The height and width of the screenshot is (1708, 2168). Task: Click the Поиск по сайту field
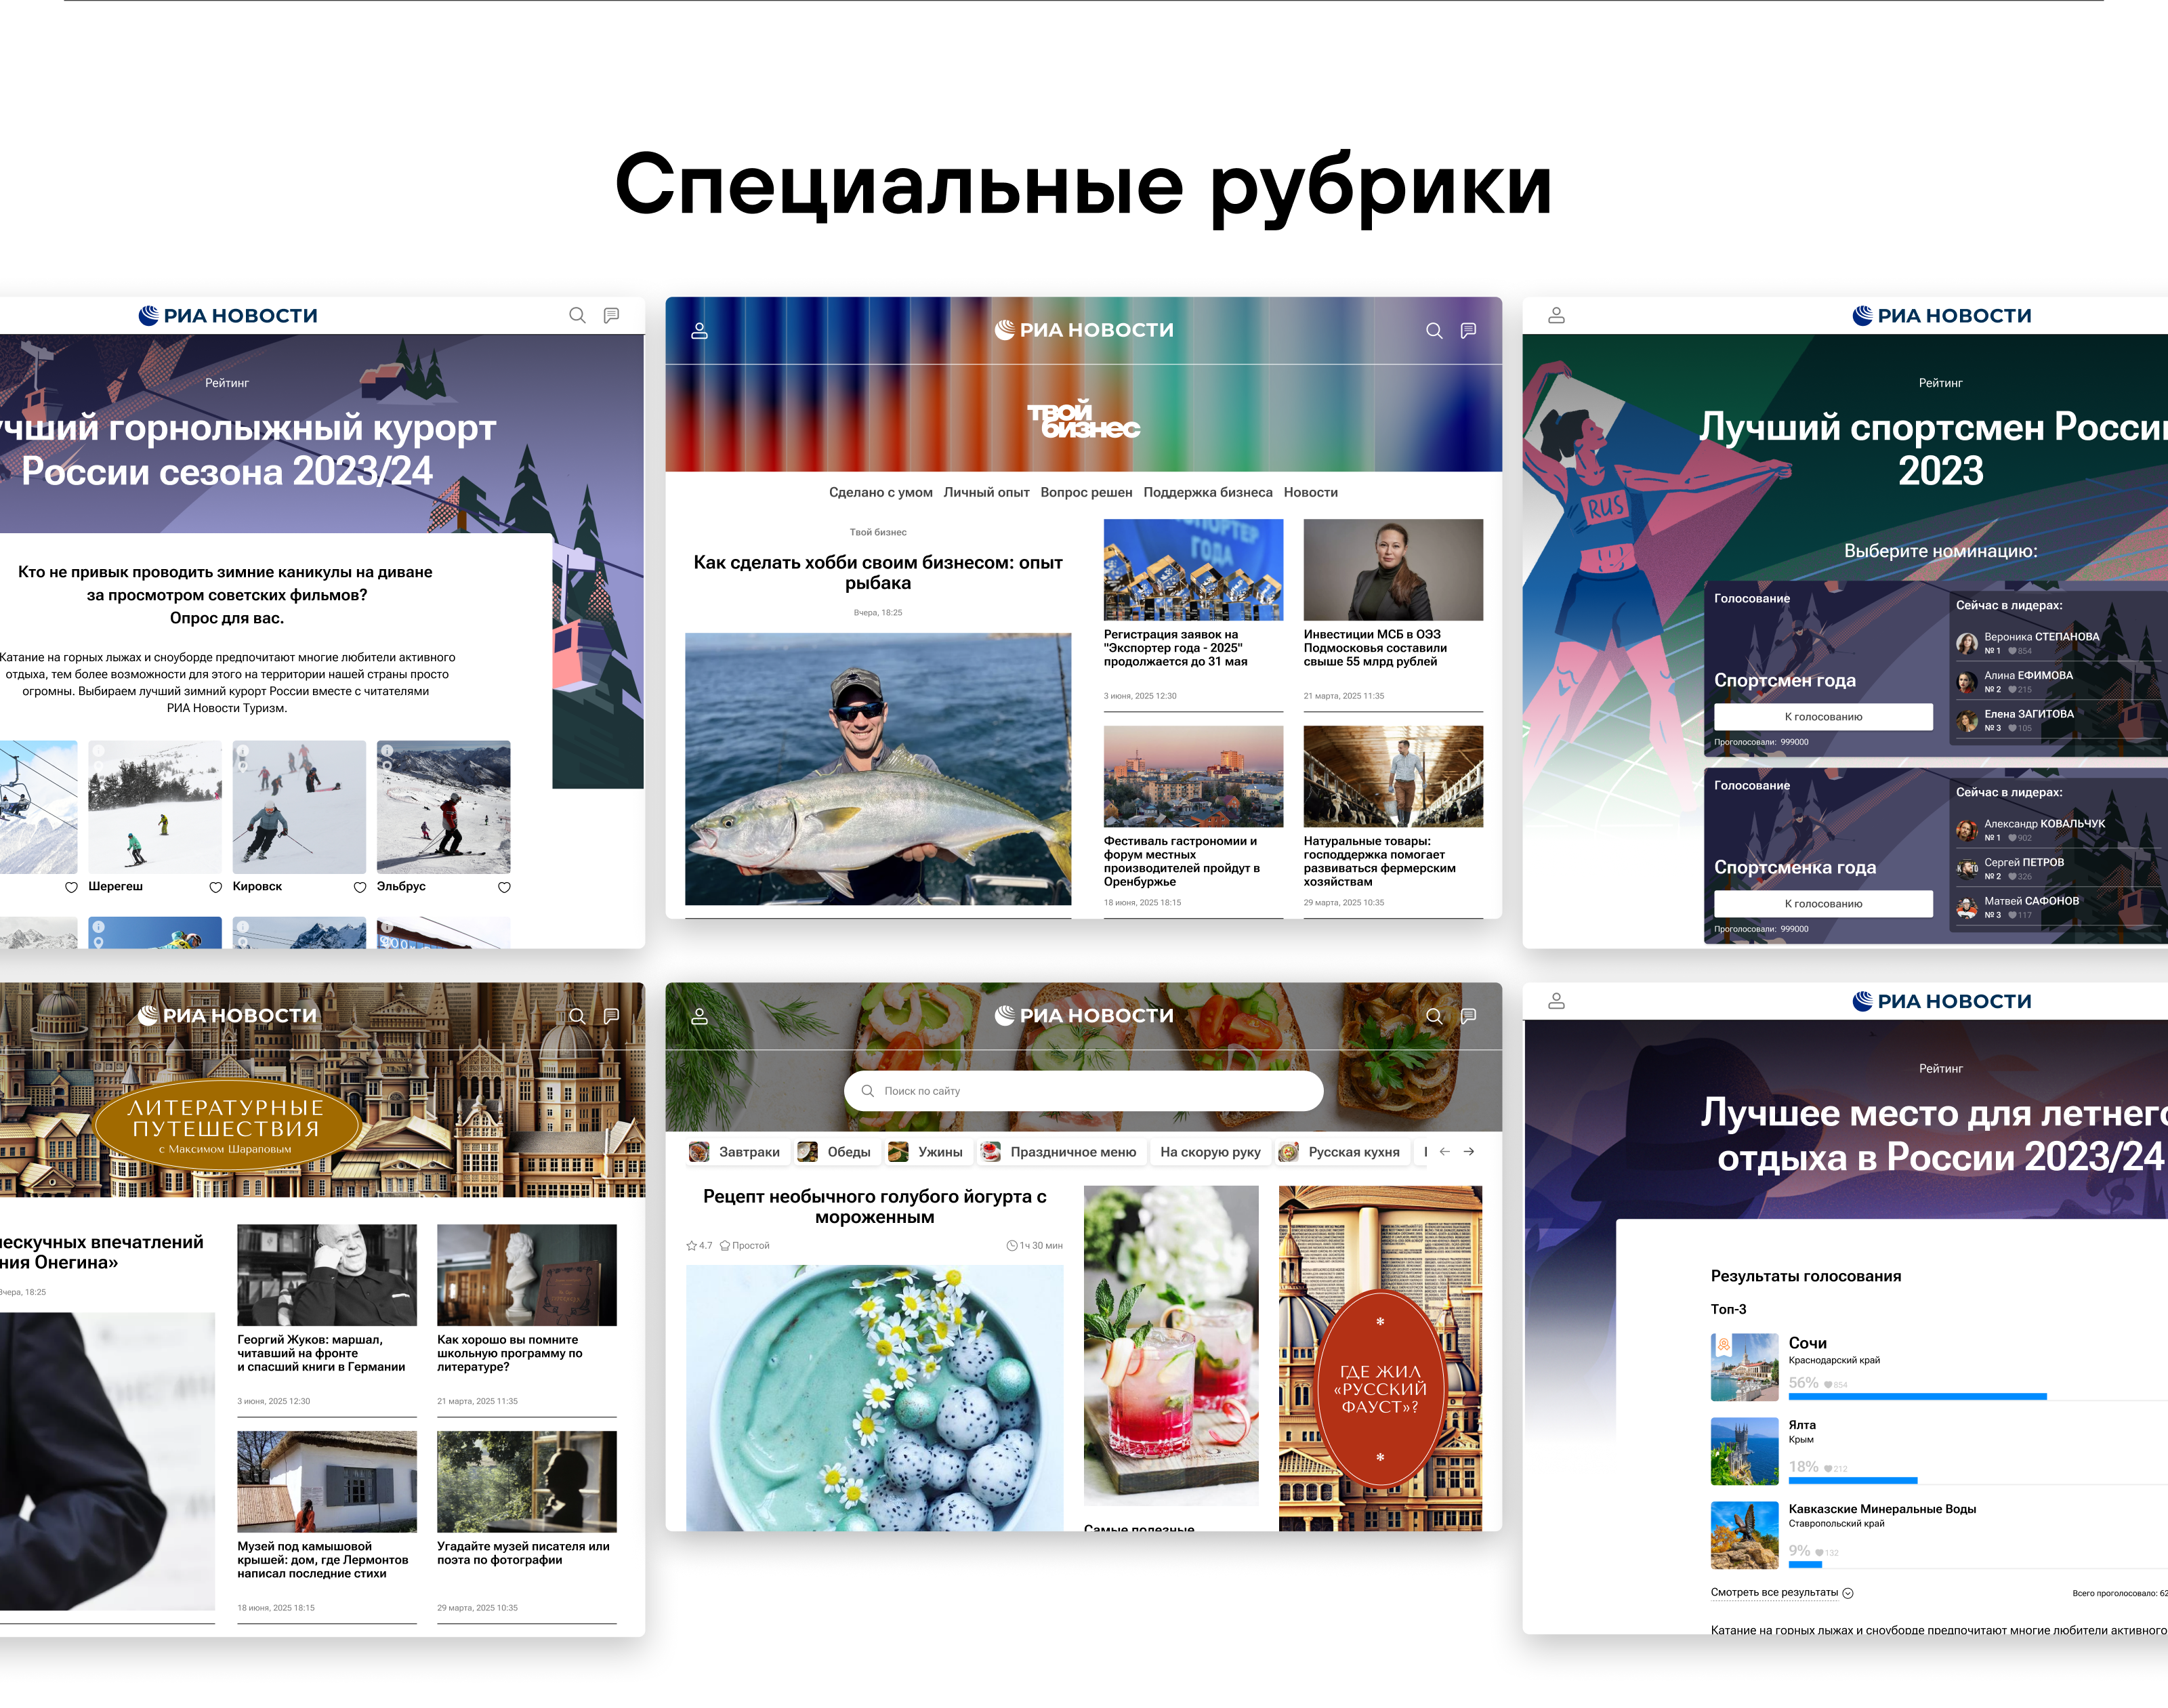(x=1083, y=1091)
